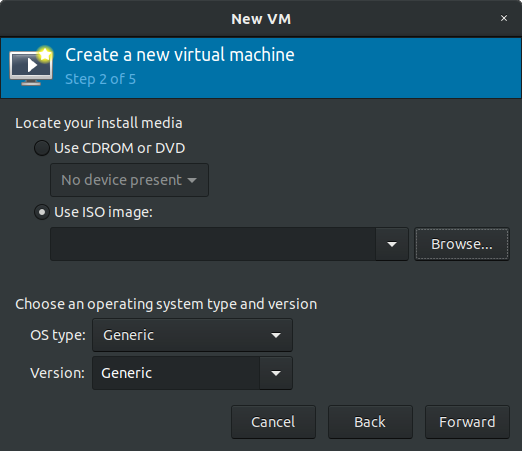
Task: Expand the Version list arrow
Action: coord(276,373)
